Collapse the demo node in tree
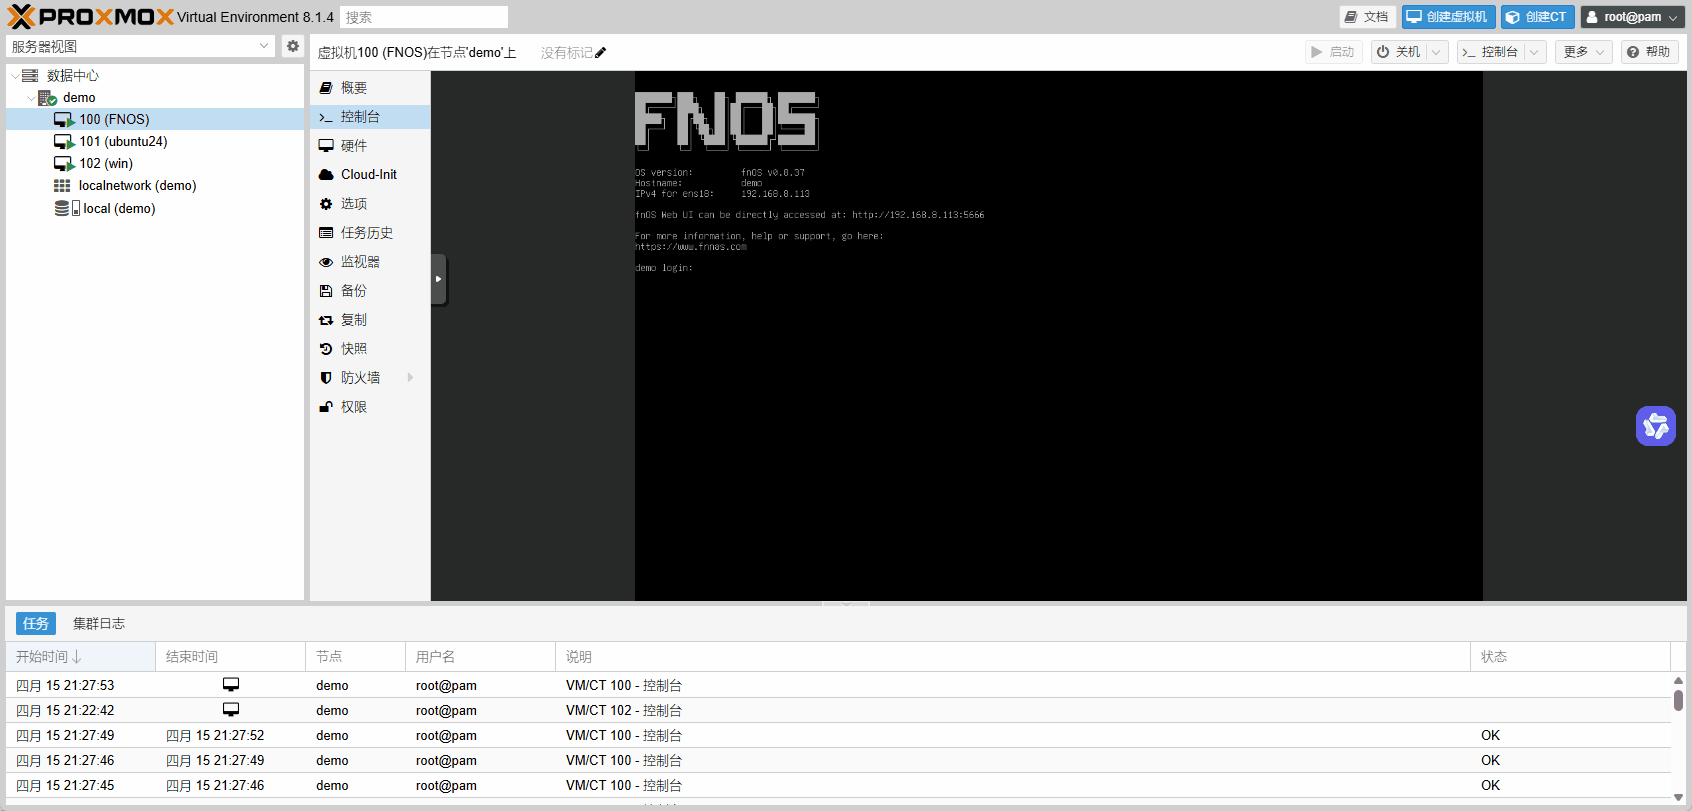This screenshot has width=1692, height=811. pyautogui.click(x=31, y=98)
